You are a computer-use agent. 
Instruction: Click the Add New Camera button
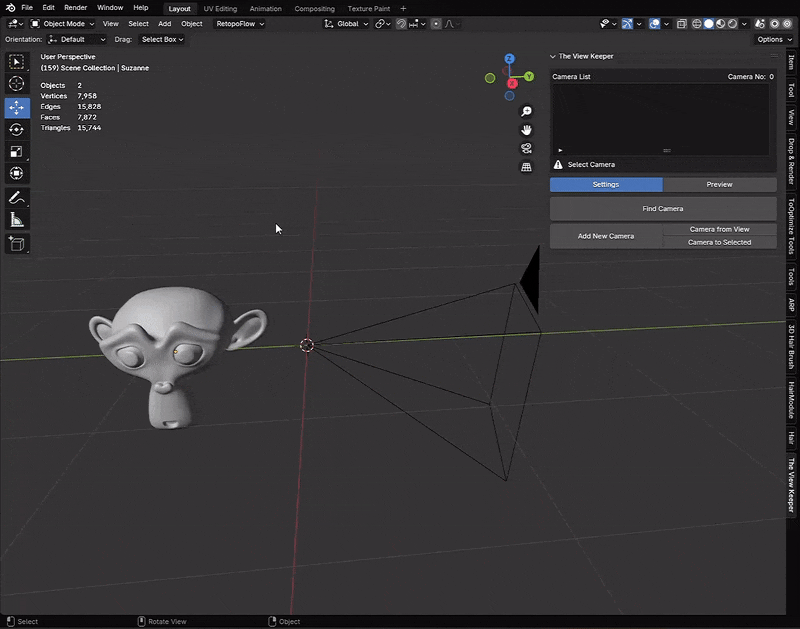606,236
